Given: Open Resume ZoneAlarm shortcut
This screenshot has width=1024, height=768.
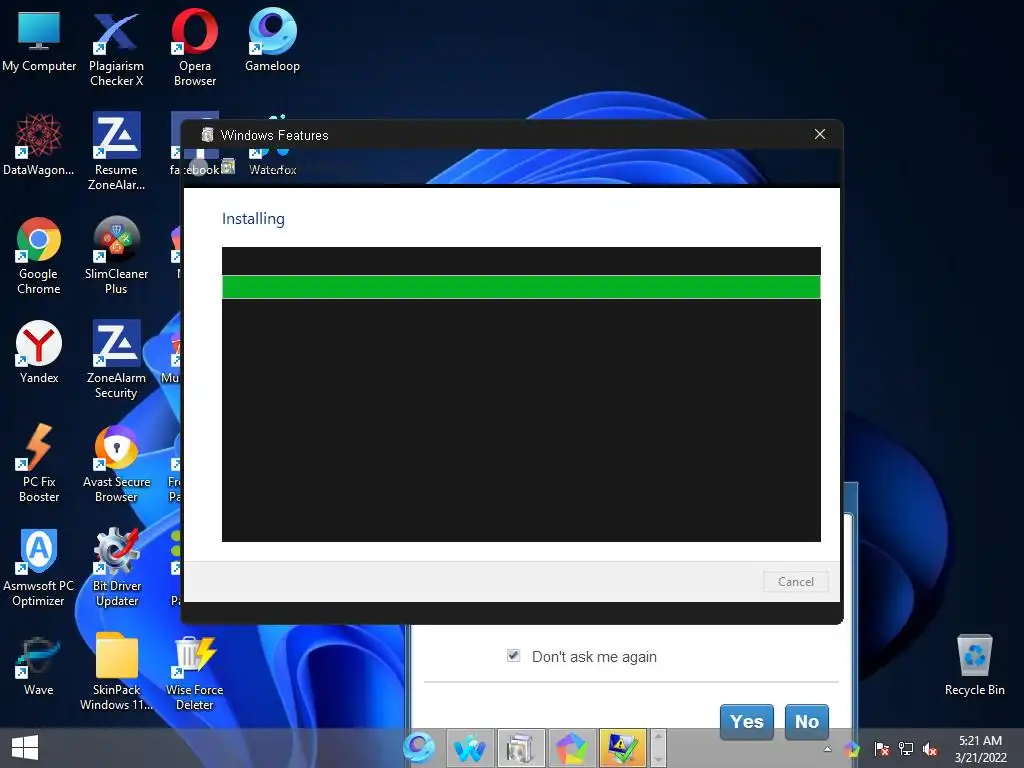Looking at the screenshot, I should tap(116, 152).
